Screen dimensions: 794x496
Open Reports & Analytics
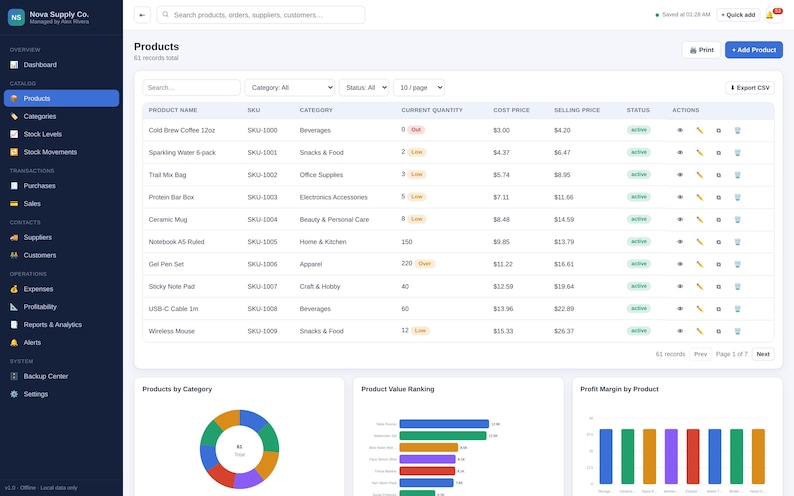(x=61, y=324)
